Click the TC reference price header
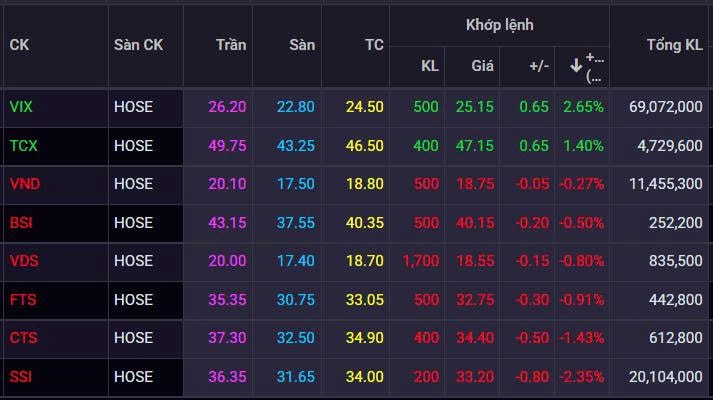 click(x=374, y=45)
